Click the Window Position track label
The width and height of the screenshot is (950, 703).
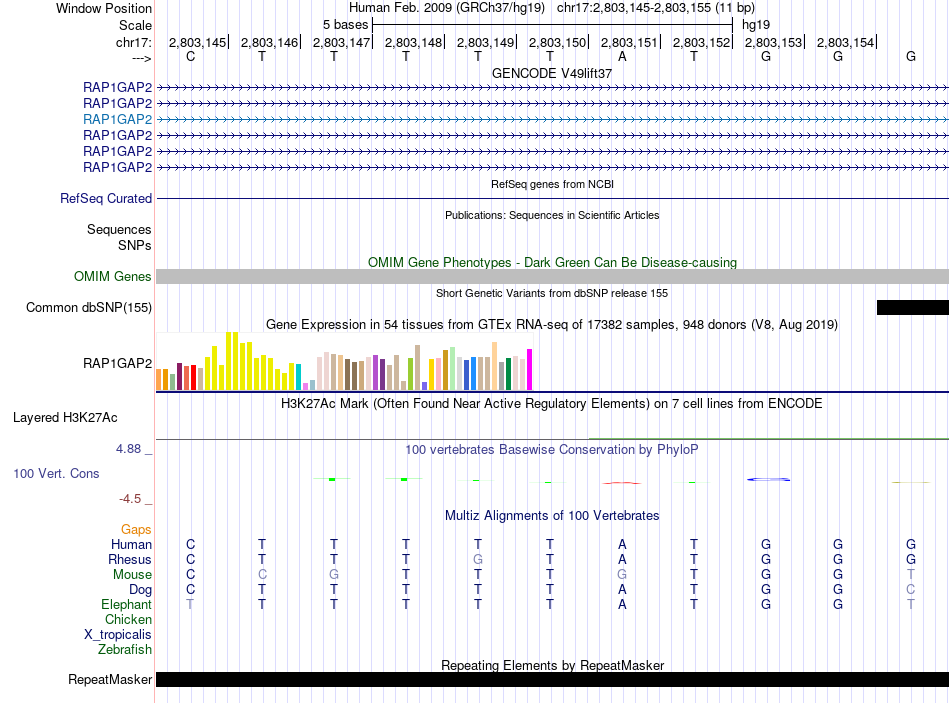(104, 8)
